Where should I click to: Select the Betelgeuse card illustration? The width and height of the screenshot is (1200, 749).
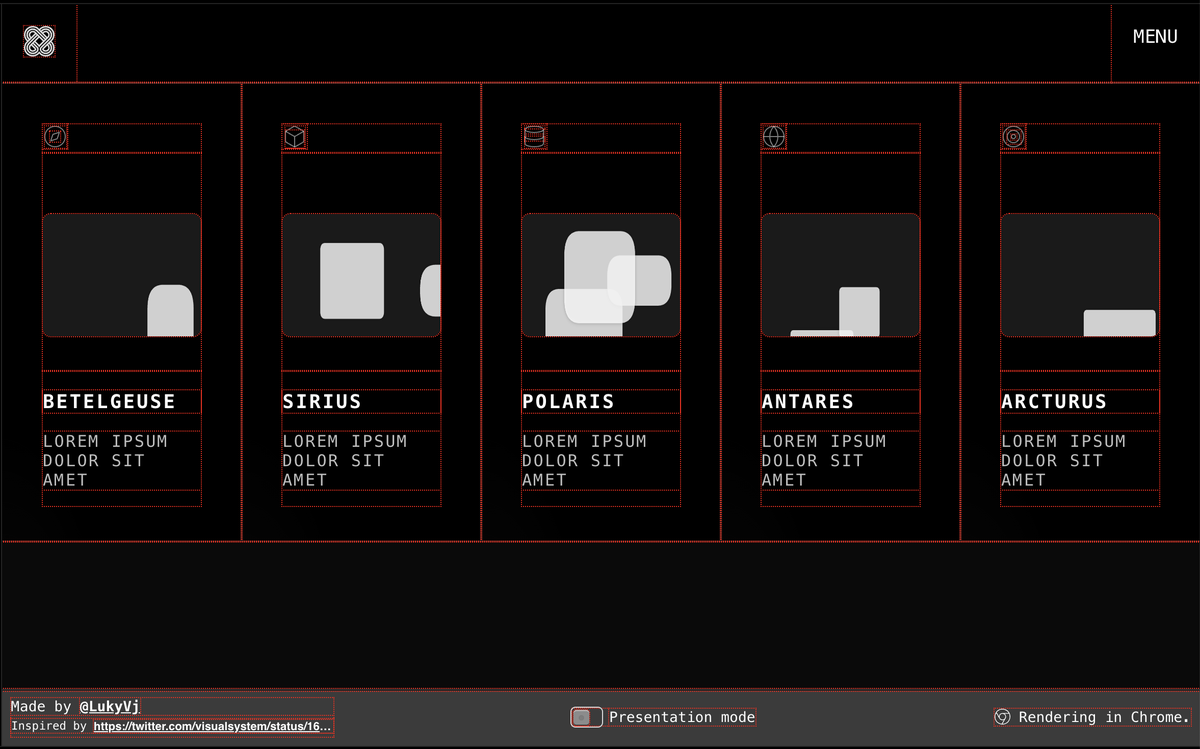click(x=122, y=275)
